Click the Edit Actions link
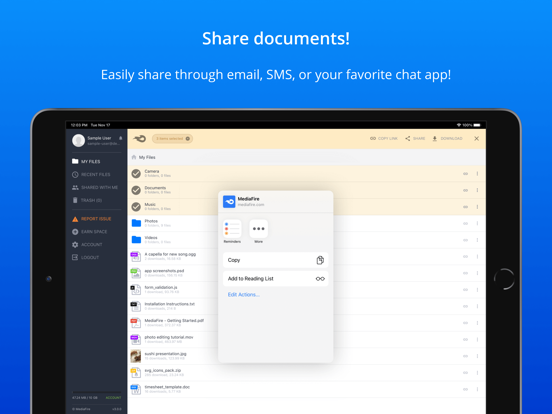 [244, 295]
